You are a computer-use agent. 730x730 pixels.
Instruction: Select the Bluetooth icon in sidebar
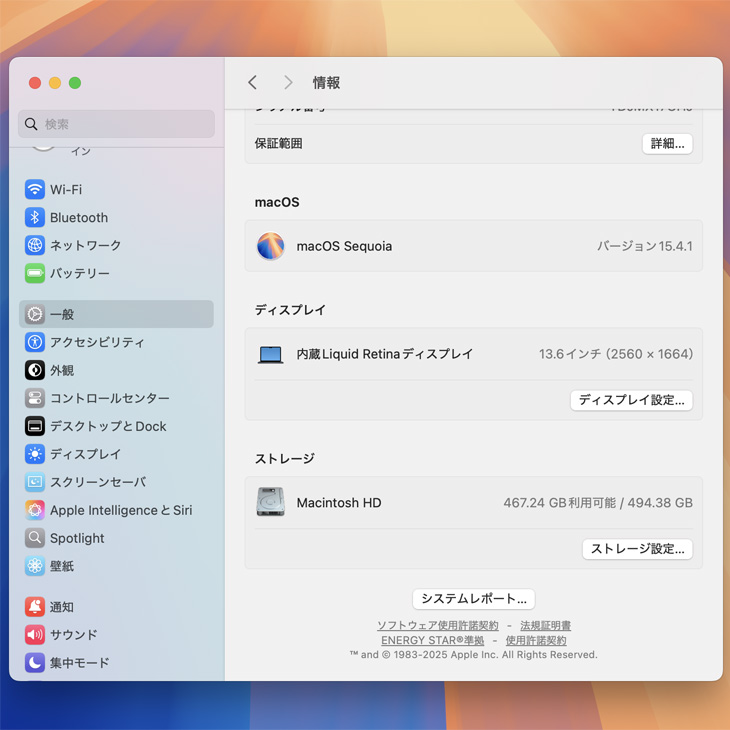tap(35, 217)
